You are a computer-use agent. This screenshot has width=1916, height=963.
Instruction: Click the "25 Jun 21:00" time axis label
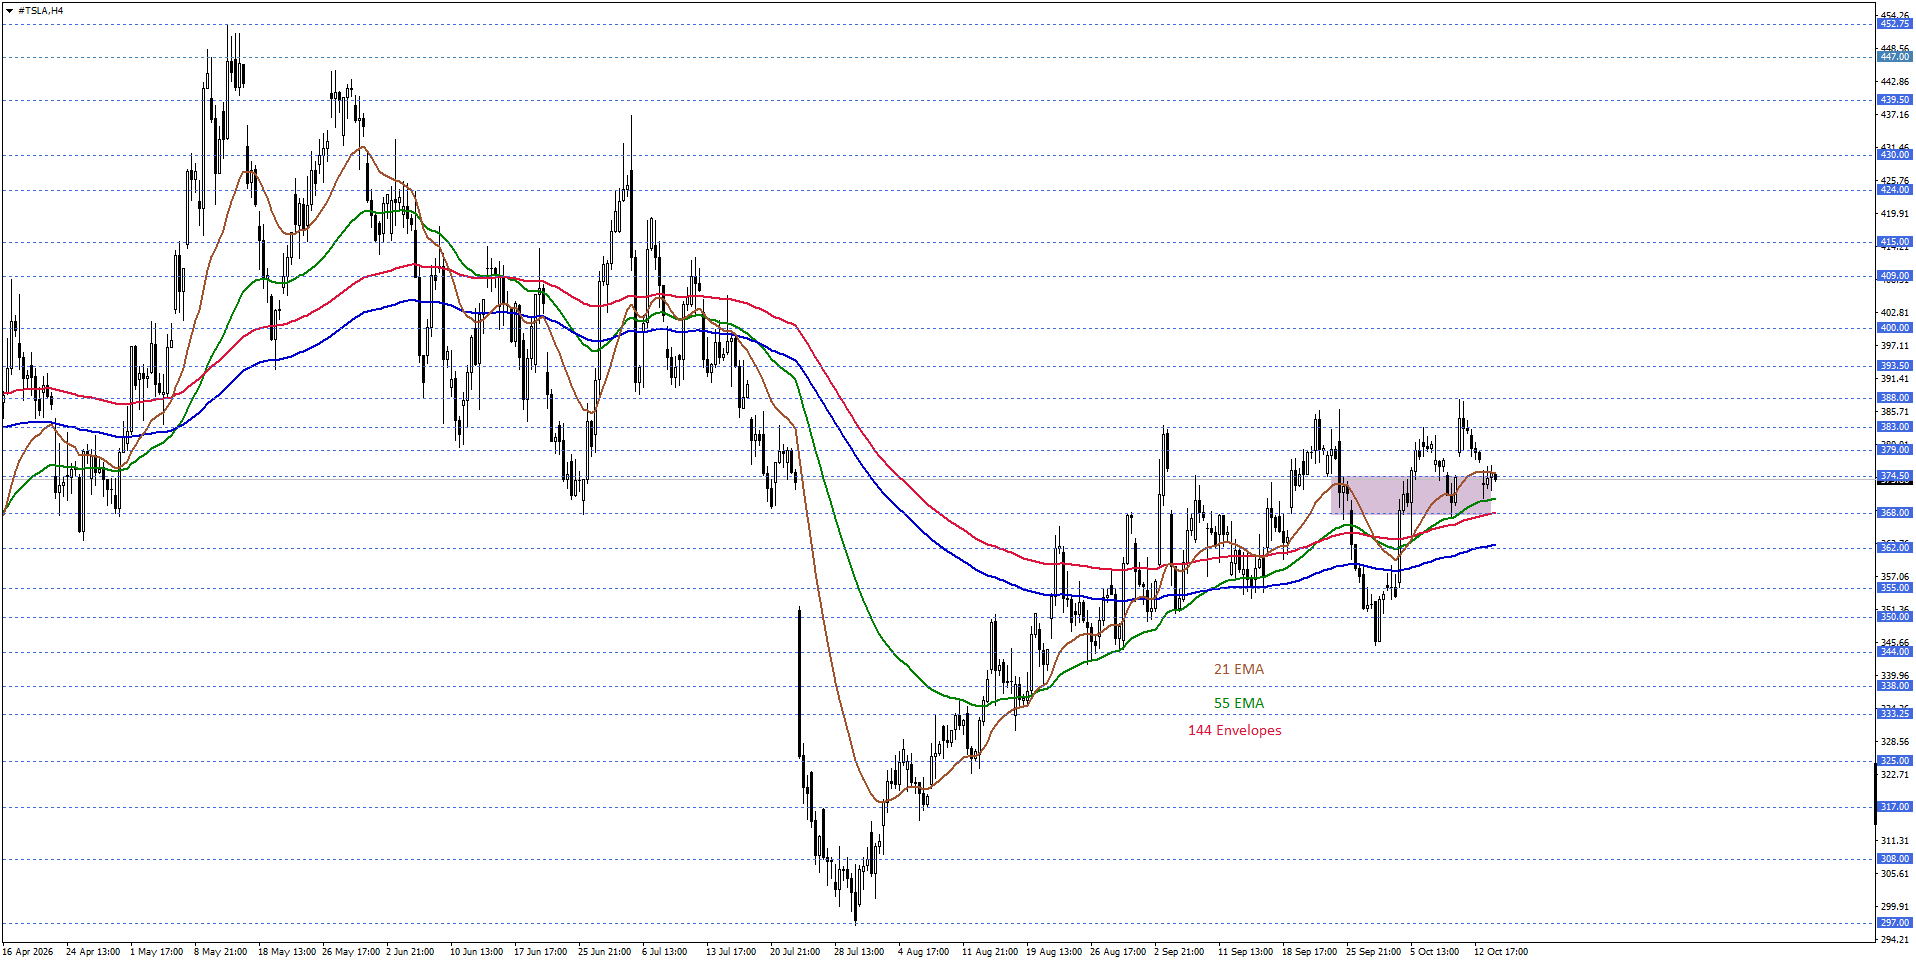point(604,952)
